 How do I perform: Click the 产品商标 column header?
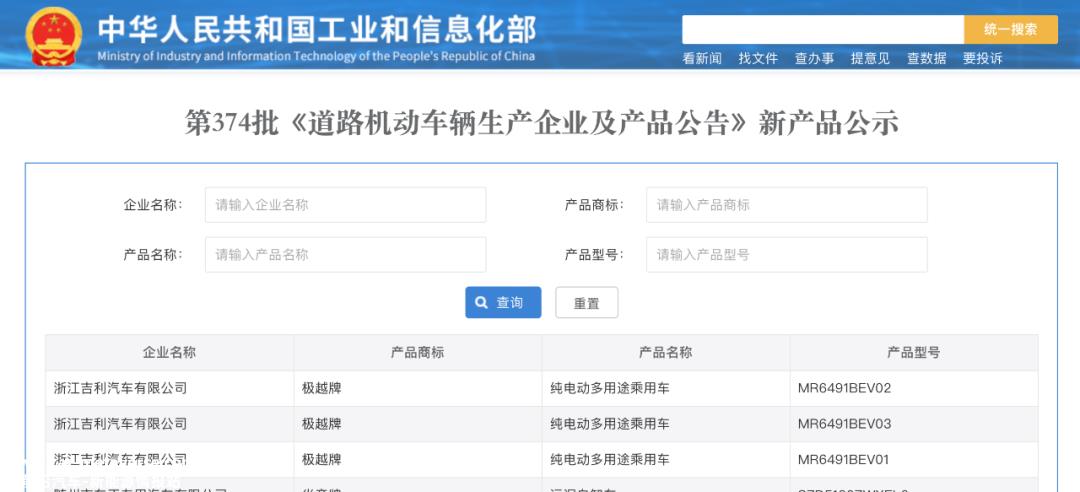coord(417,353)
